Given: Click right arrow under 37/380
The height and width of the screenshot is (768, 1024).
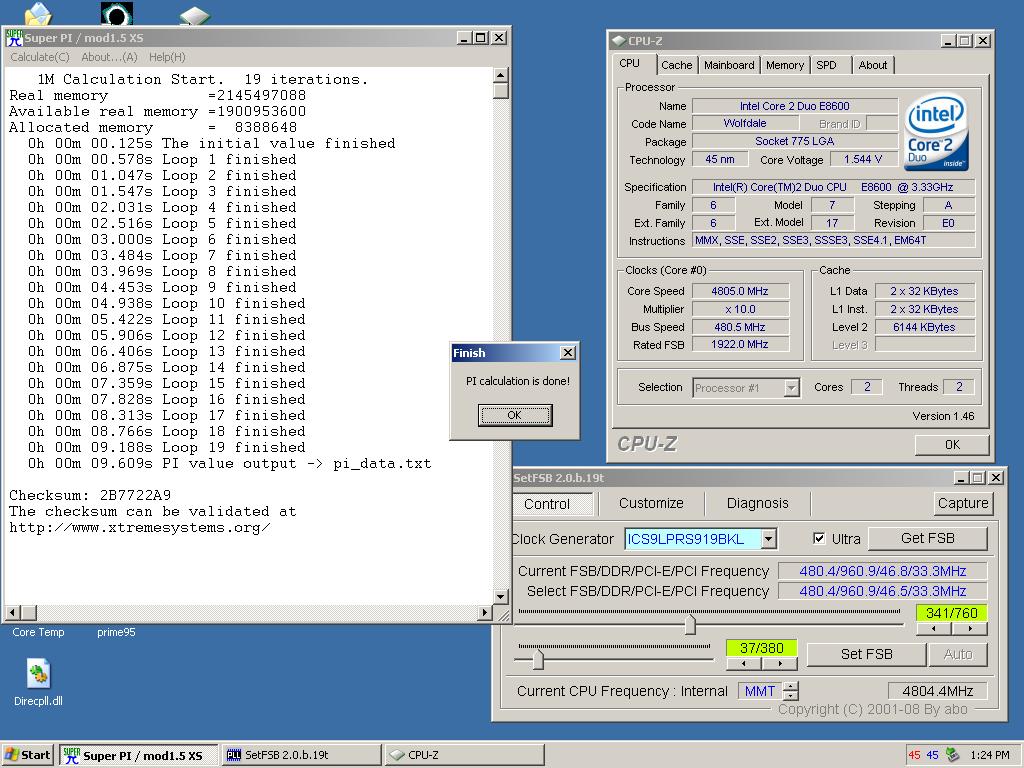Looking at the screenshot, I should 780,664.
